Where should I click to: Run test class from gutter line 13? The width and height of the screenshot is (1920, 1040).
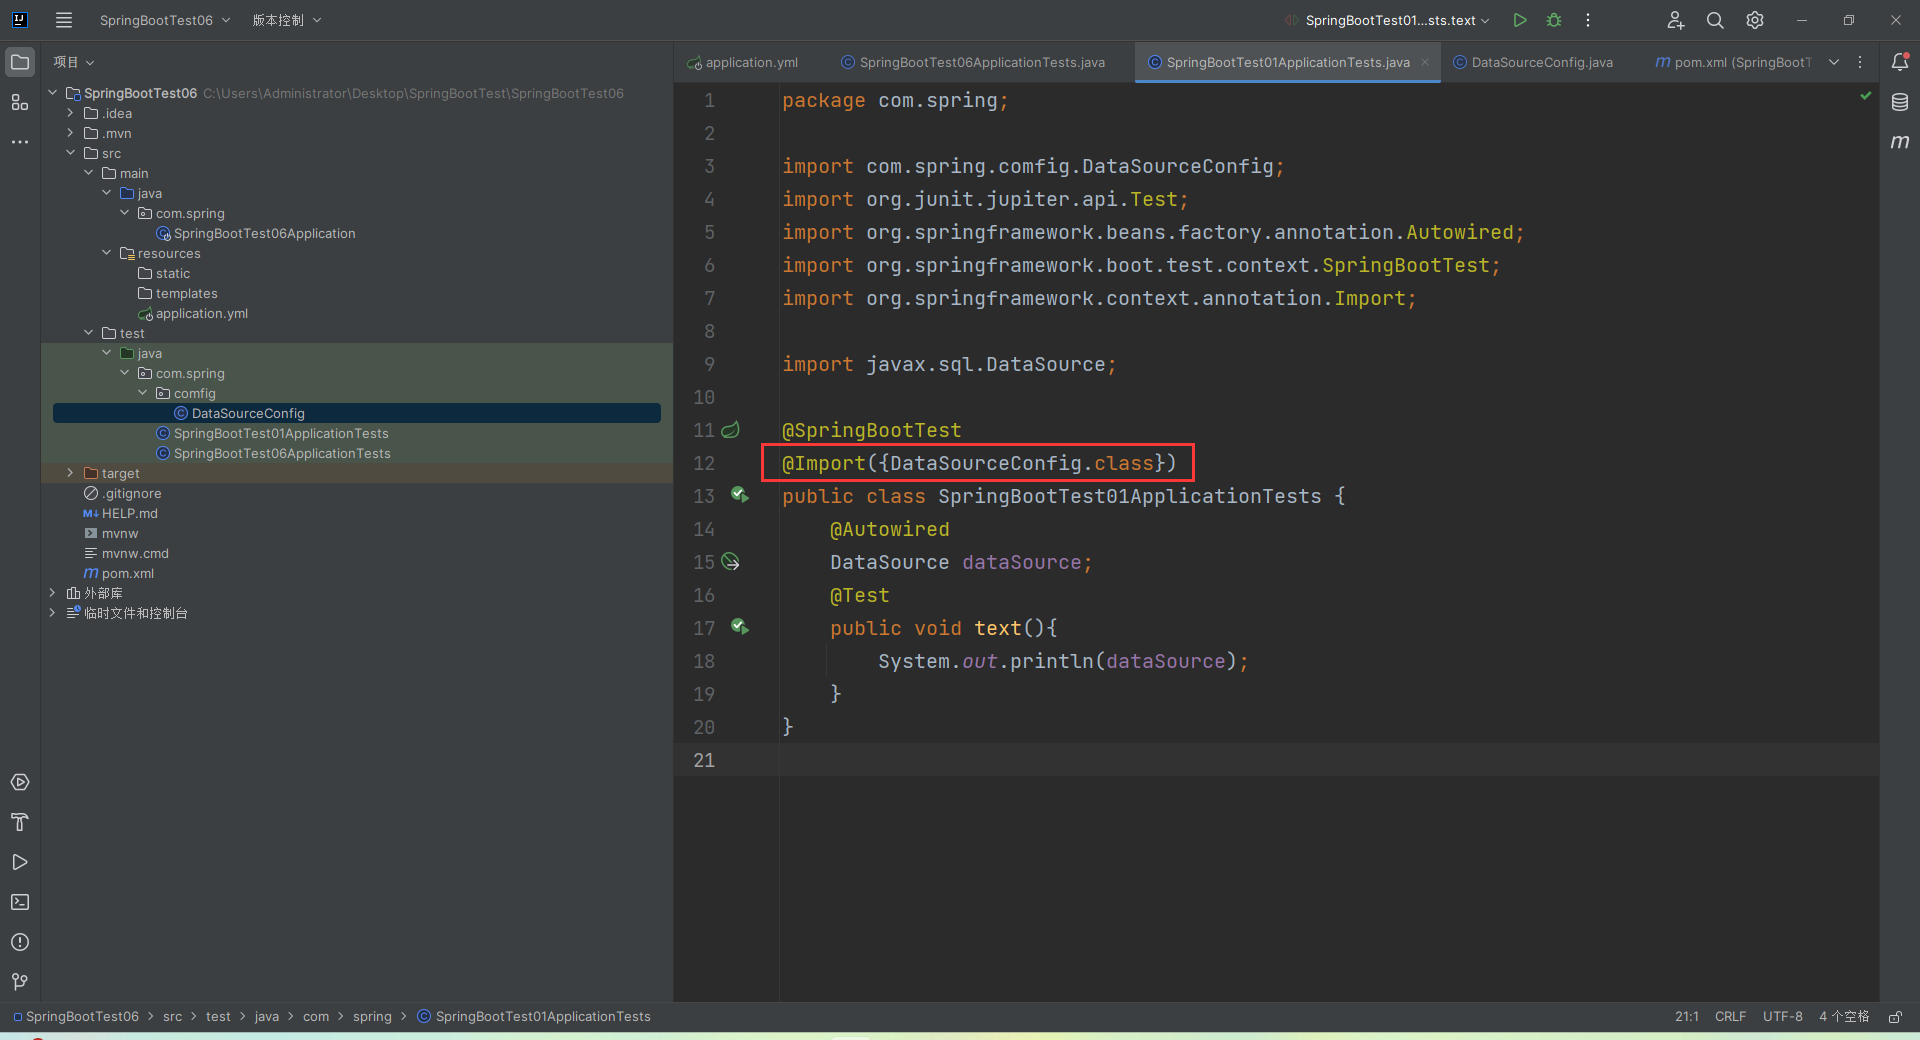[x=740, y=495]
